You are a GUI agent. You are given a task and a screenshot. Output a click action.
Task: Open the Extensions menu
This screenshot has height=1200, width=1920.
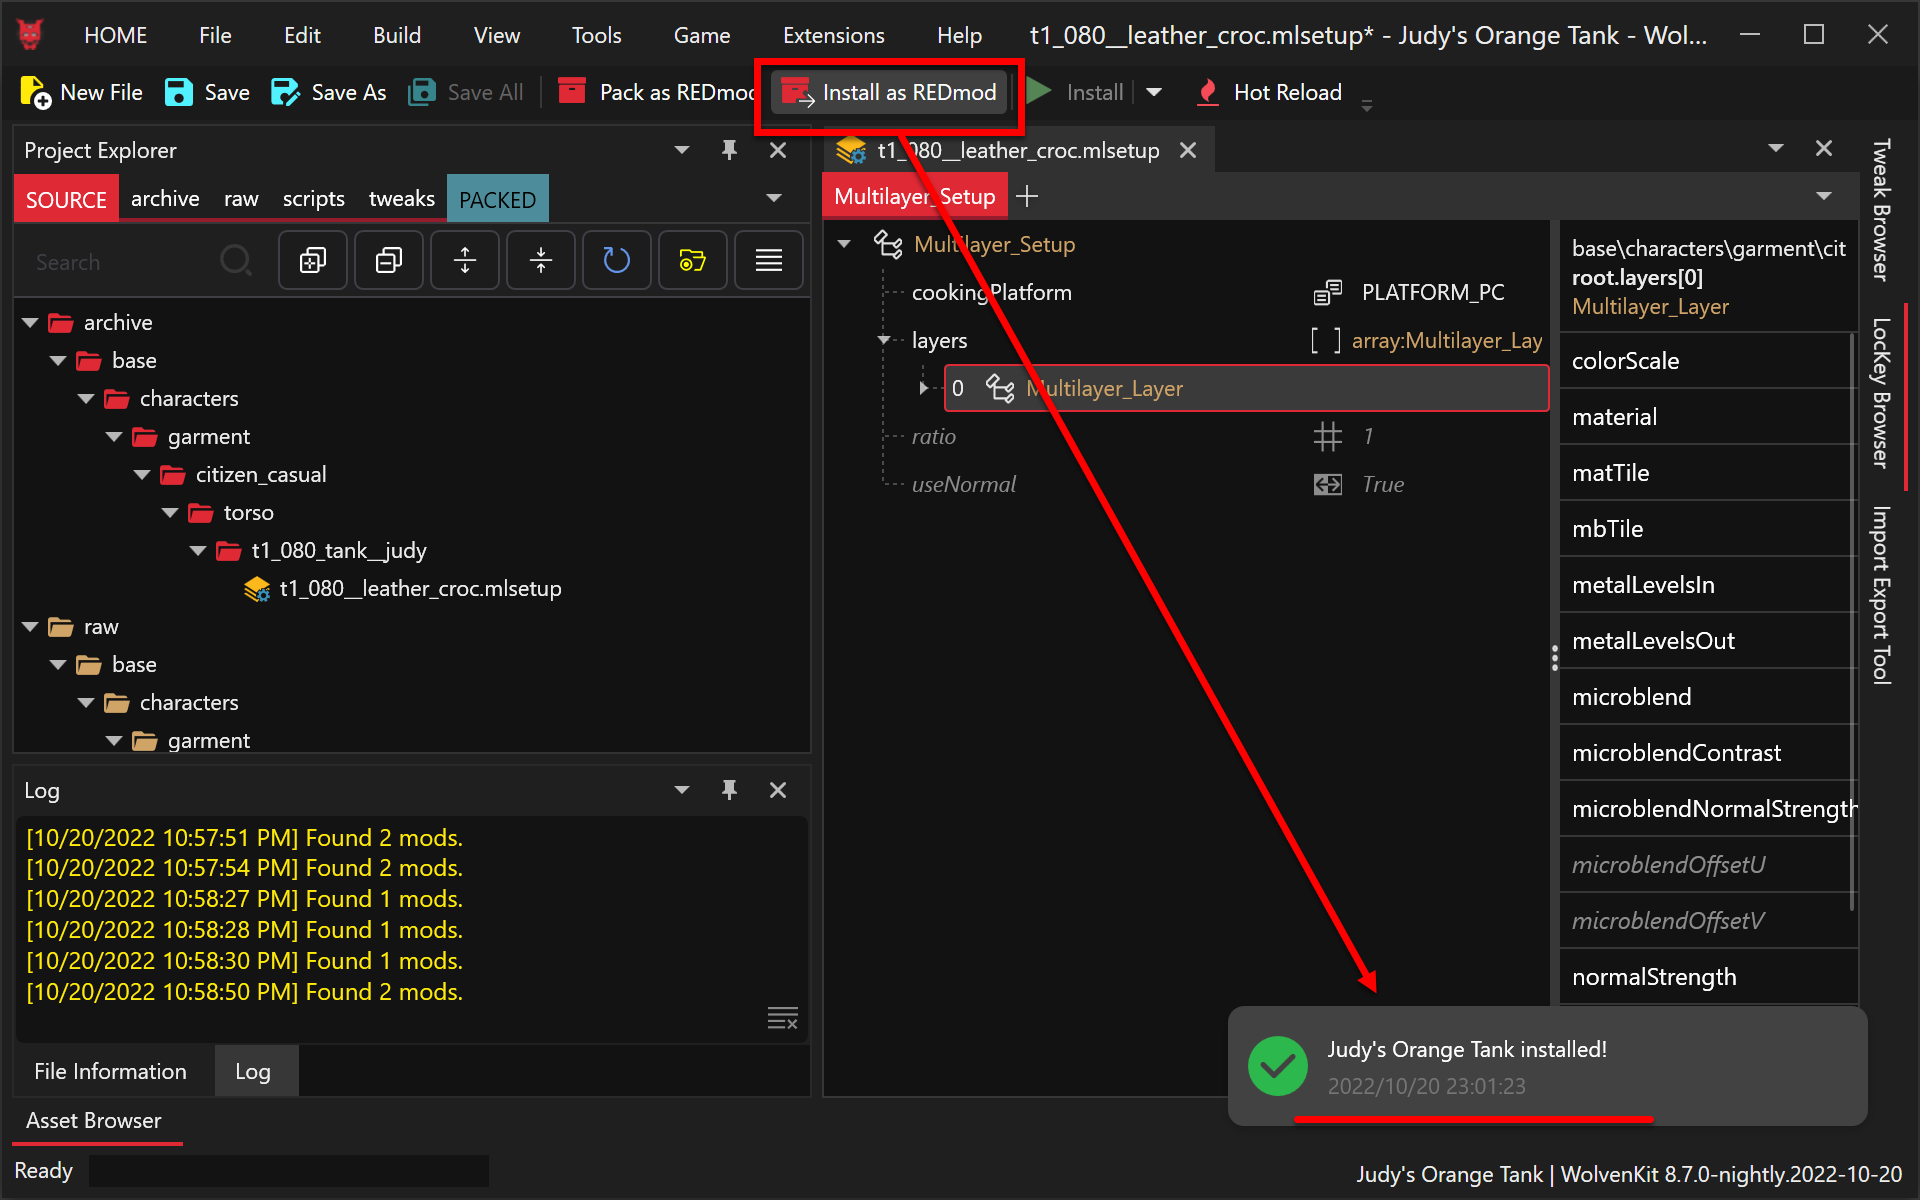click(x=834, y=35)
